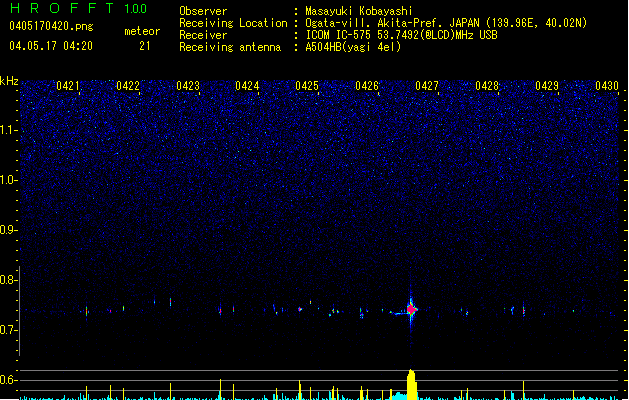Click the observer name Masayuki Kobayashi
Viewport: 629px width, 400px height.
click(359, 11)
